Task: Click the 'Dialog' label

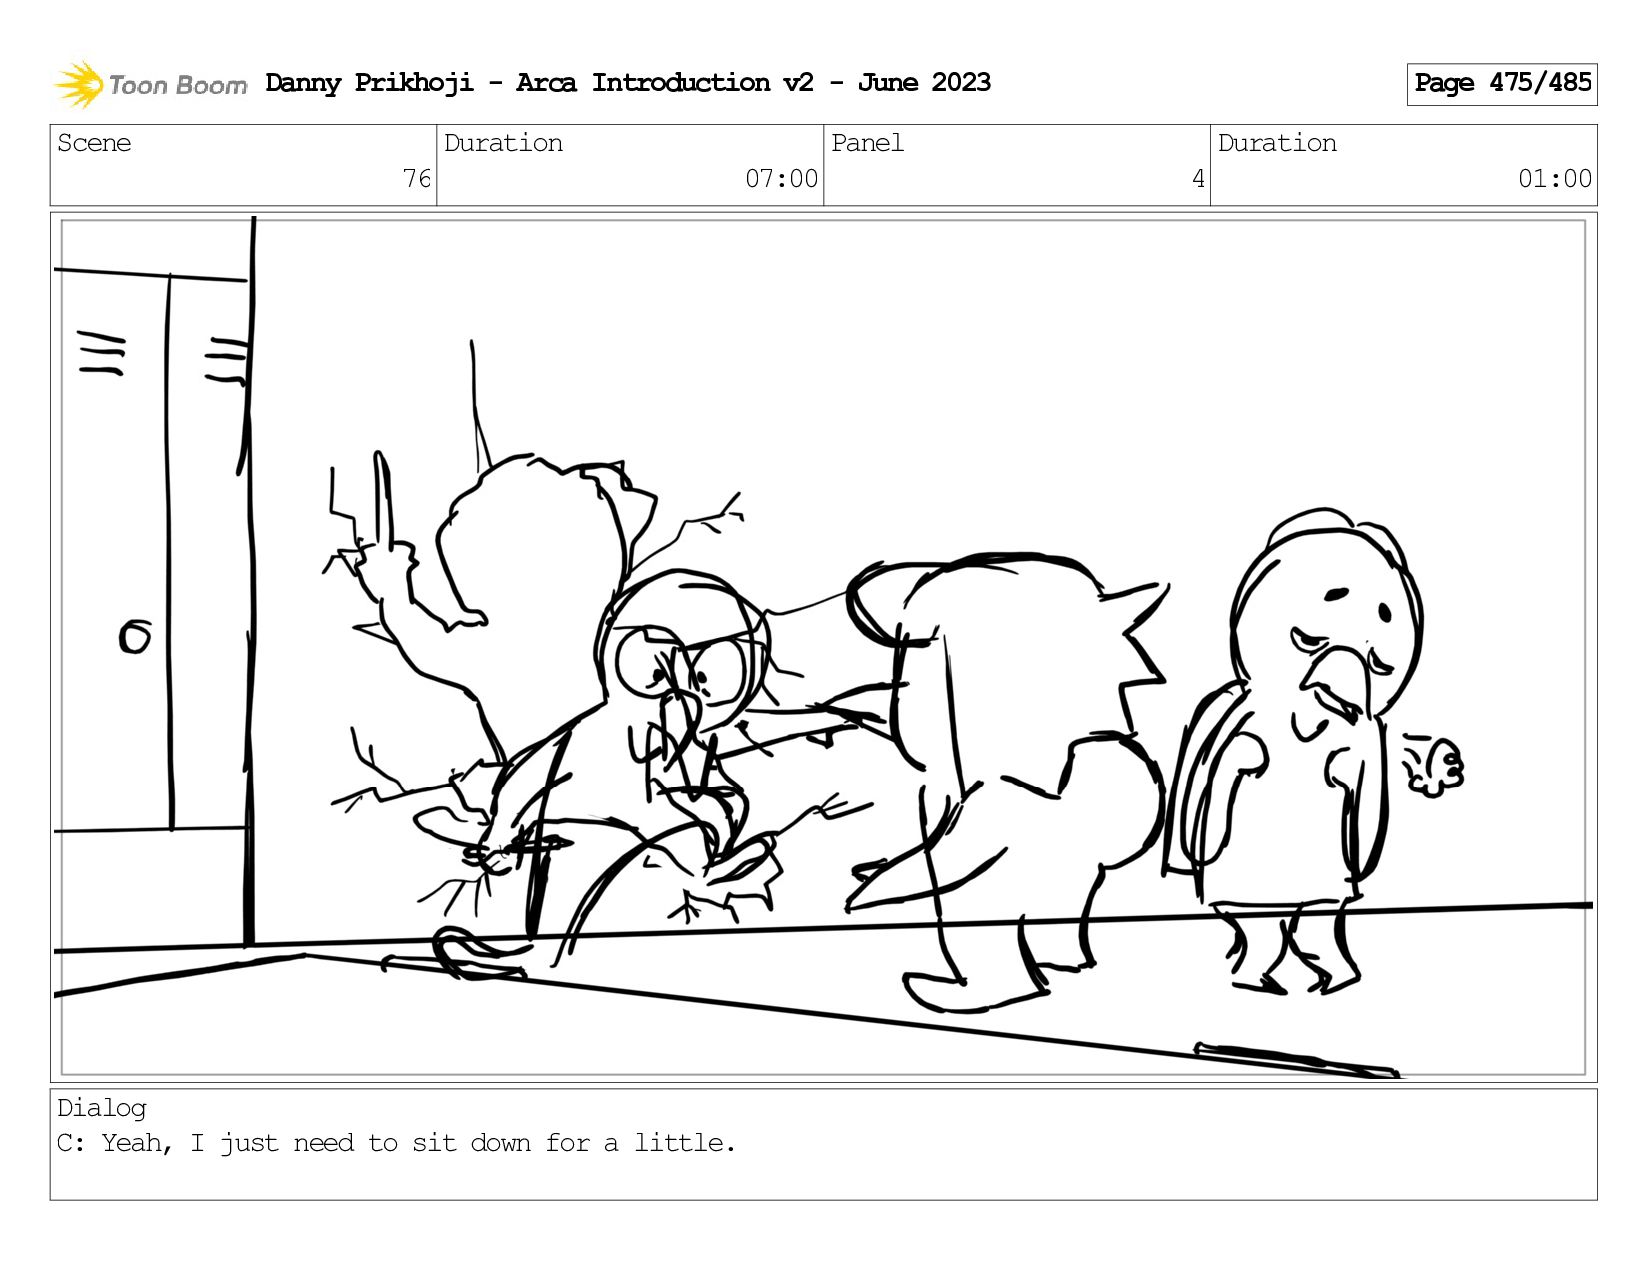Action: tap(102, 1108)
